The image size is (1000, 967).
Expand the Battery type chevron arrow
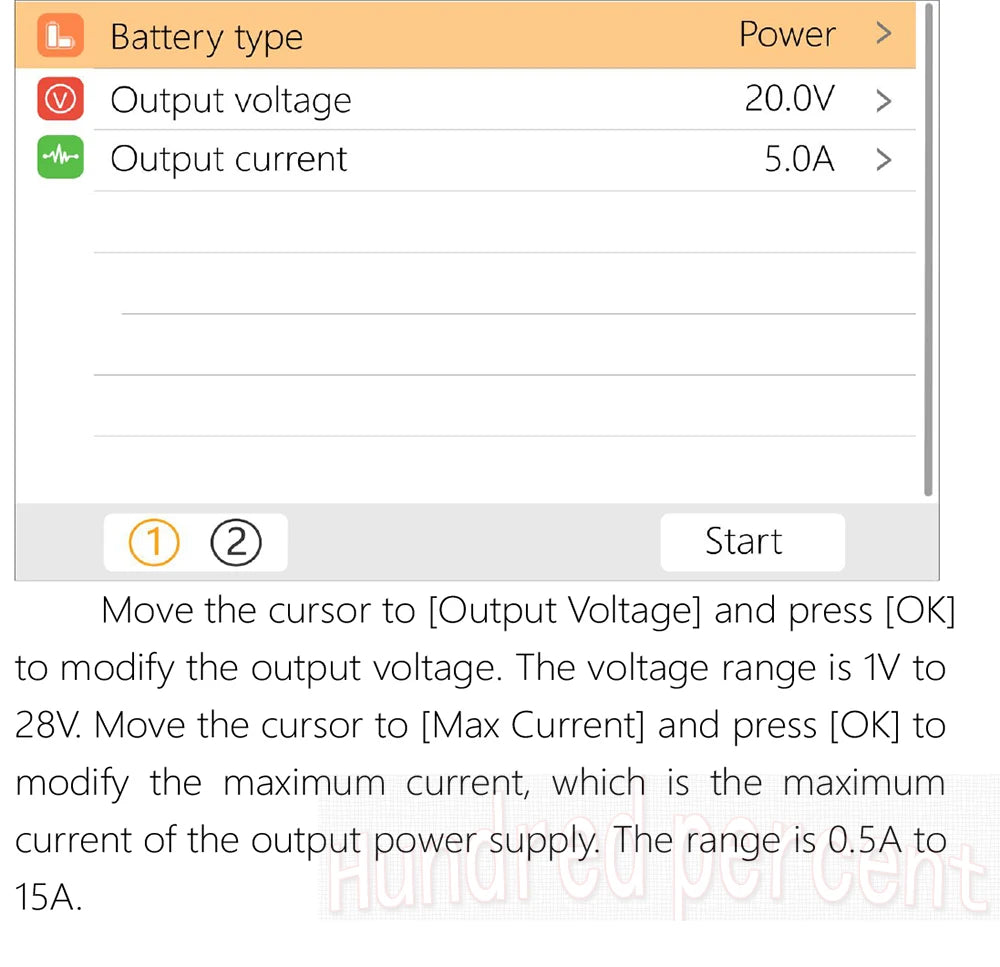[883, 33]
